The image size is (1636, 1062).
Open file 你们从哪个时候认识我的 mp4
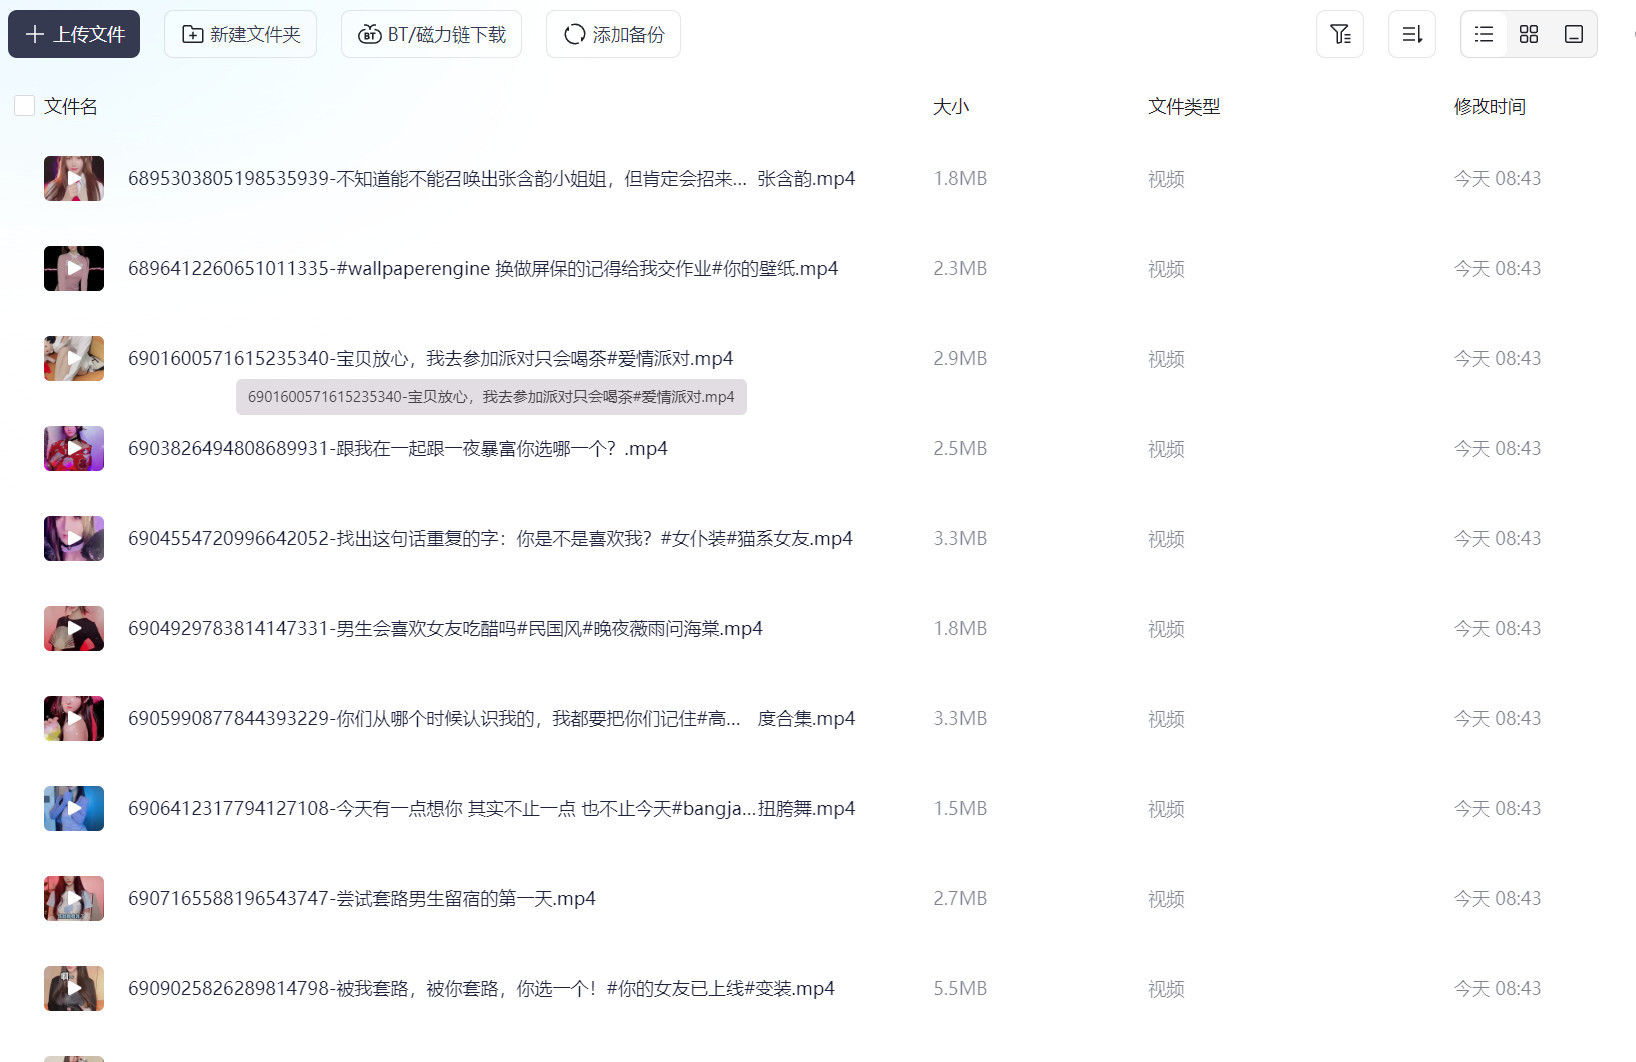coord(491,718)
